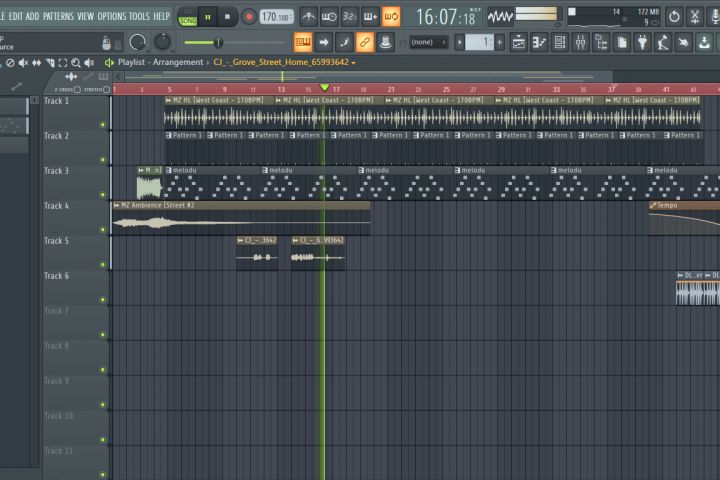Viewport: 720px width, 480px height.
Task: Open the ADD menu
Action: coord(32,17)
